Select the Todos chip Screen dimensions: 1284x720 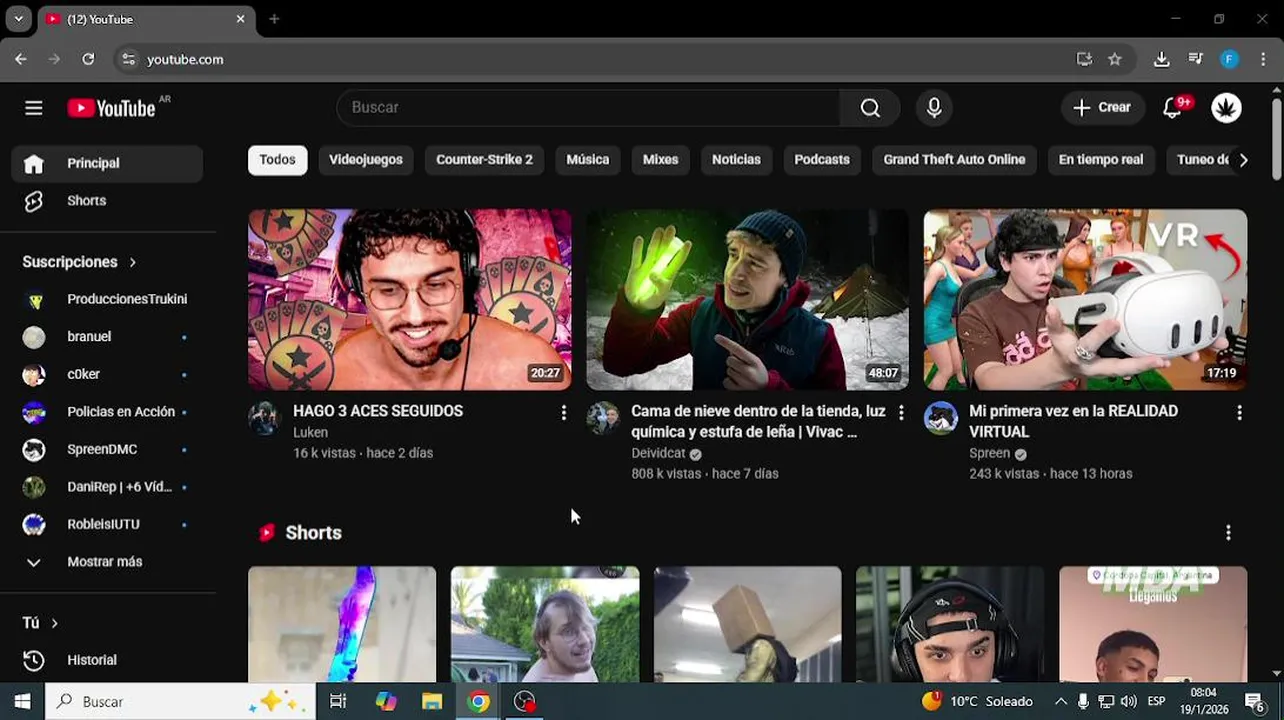tap(277, 160)
